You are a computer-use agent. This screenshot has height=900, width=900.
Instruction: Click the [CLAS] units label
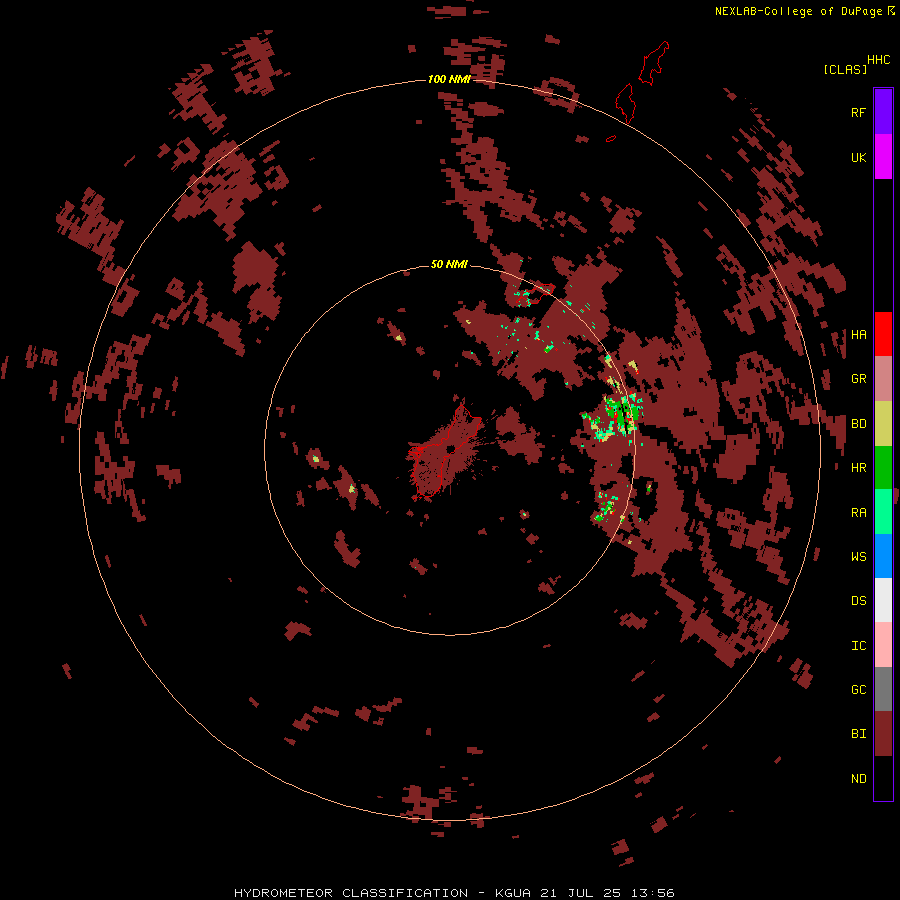[x=845, y=69]
